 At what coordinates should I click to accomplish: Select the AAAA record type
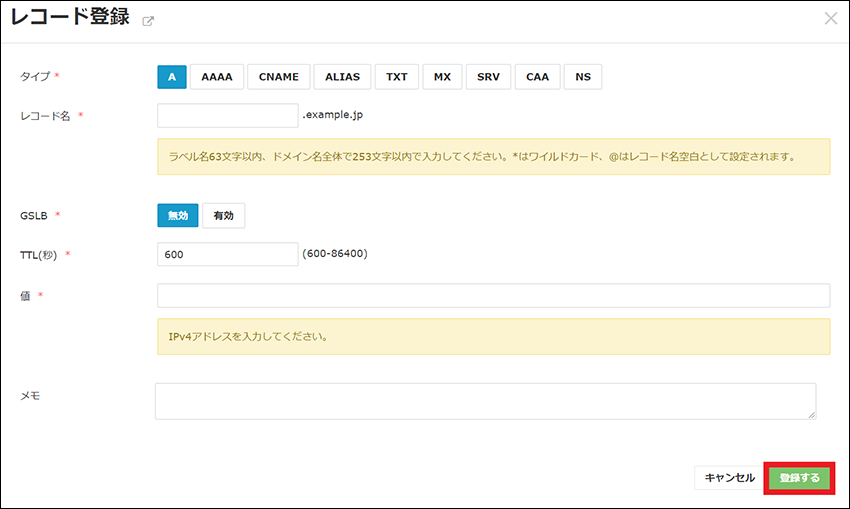216,77
